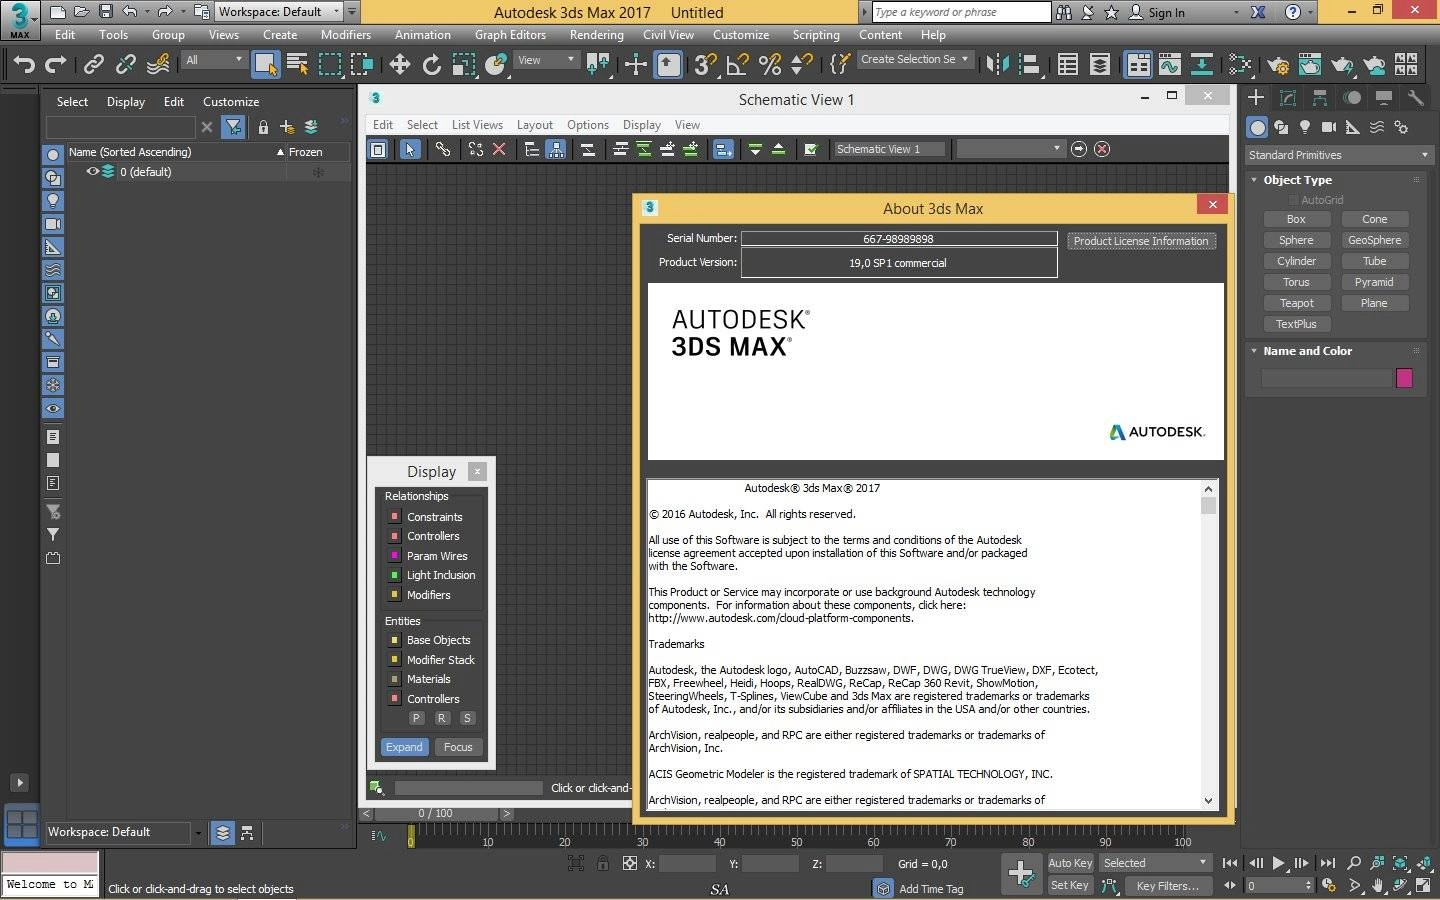
Task: Click Expand button in Display panel
Action: click(404, 747)
